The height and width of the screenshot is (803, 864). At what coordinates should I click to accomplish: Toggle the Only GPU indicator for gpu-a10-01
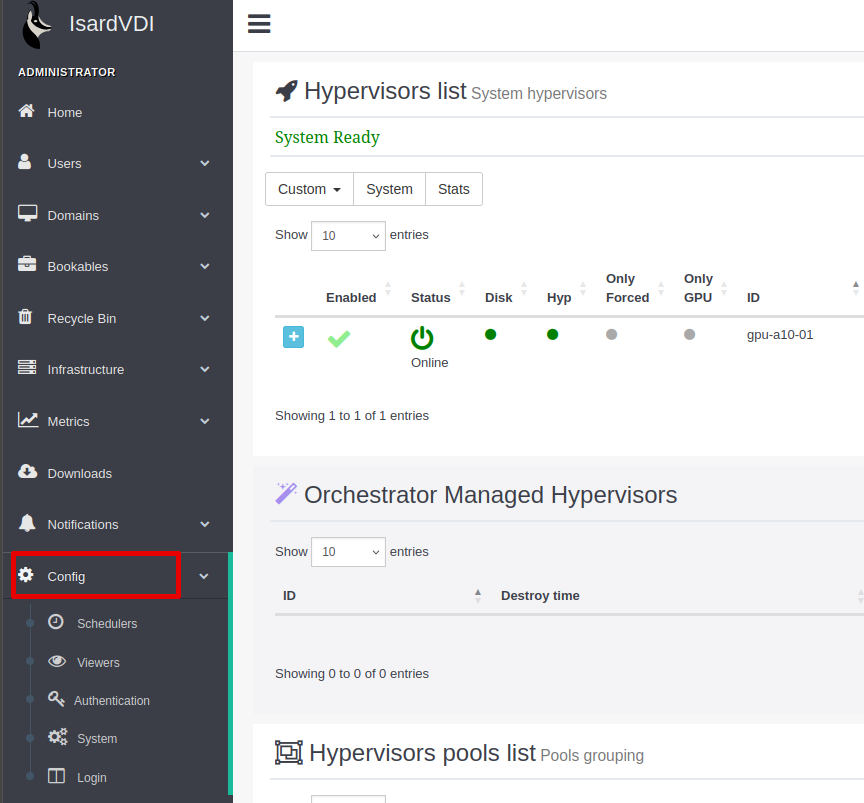coord(689,334)
